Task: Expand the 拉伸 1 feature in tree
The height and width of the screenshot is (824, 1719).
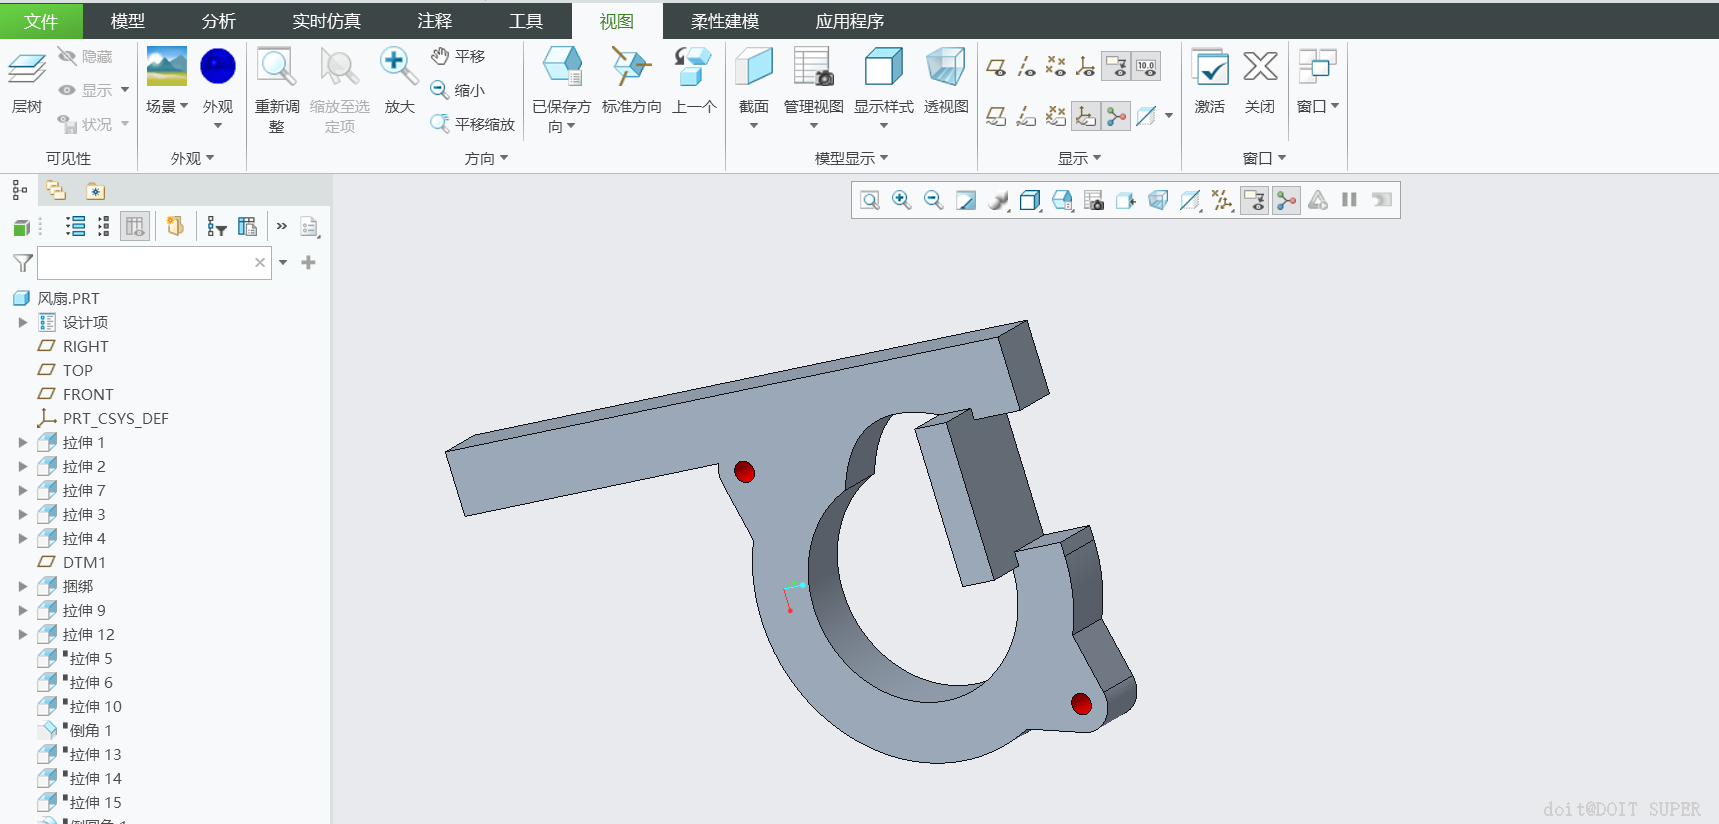Action: coord(23,442)
